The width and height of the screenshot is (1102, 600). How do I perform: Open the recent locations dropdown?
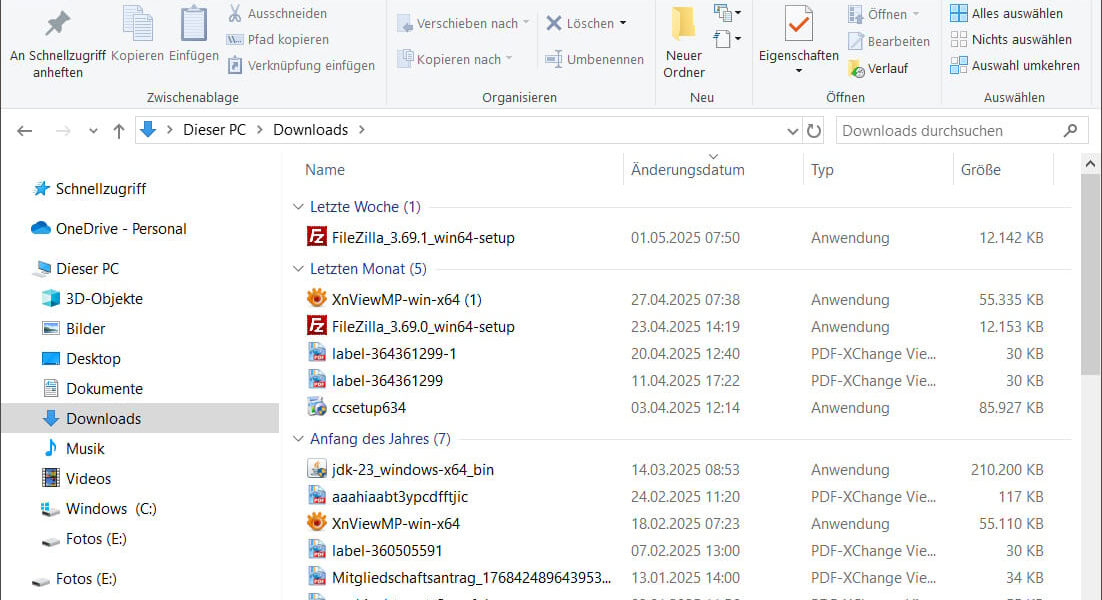click(93, 131)
